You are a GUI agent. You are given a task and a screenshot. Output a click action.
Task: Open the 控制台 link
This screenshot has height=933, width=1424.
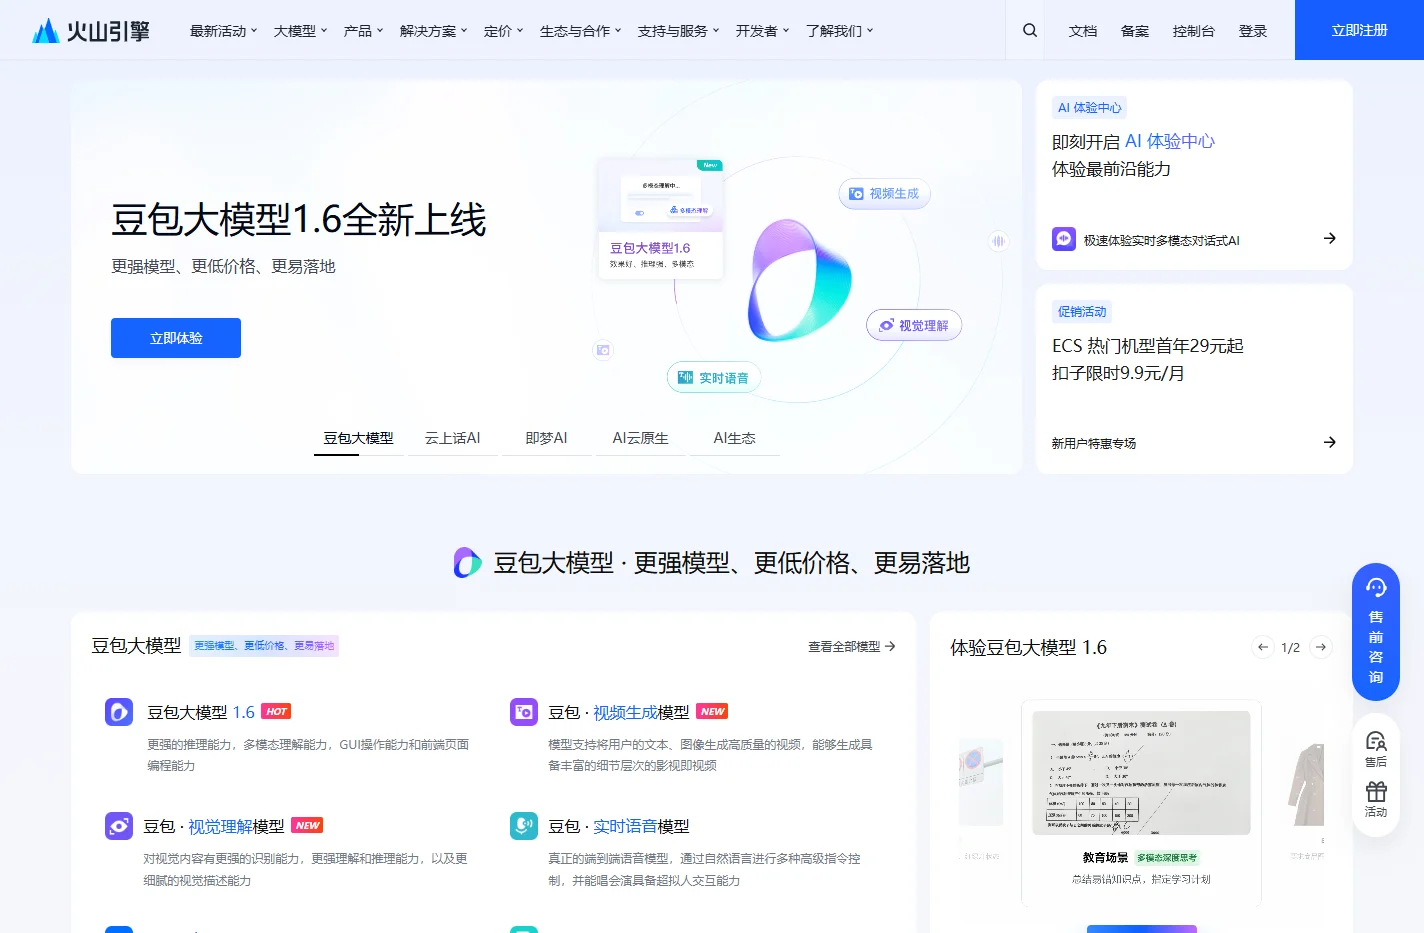tap(1194, 31)
